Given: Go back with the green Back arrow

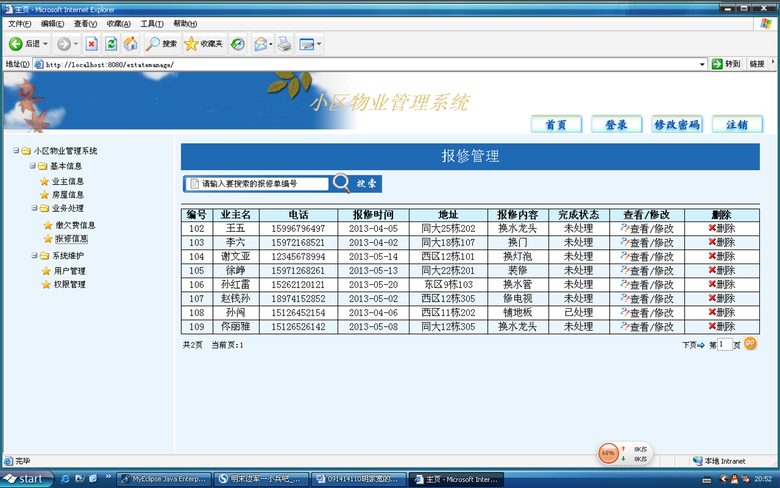Looking at the screenshot, I should click(x=16, y=44).
